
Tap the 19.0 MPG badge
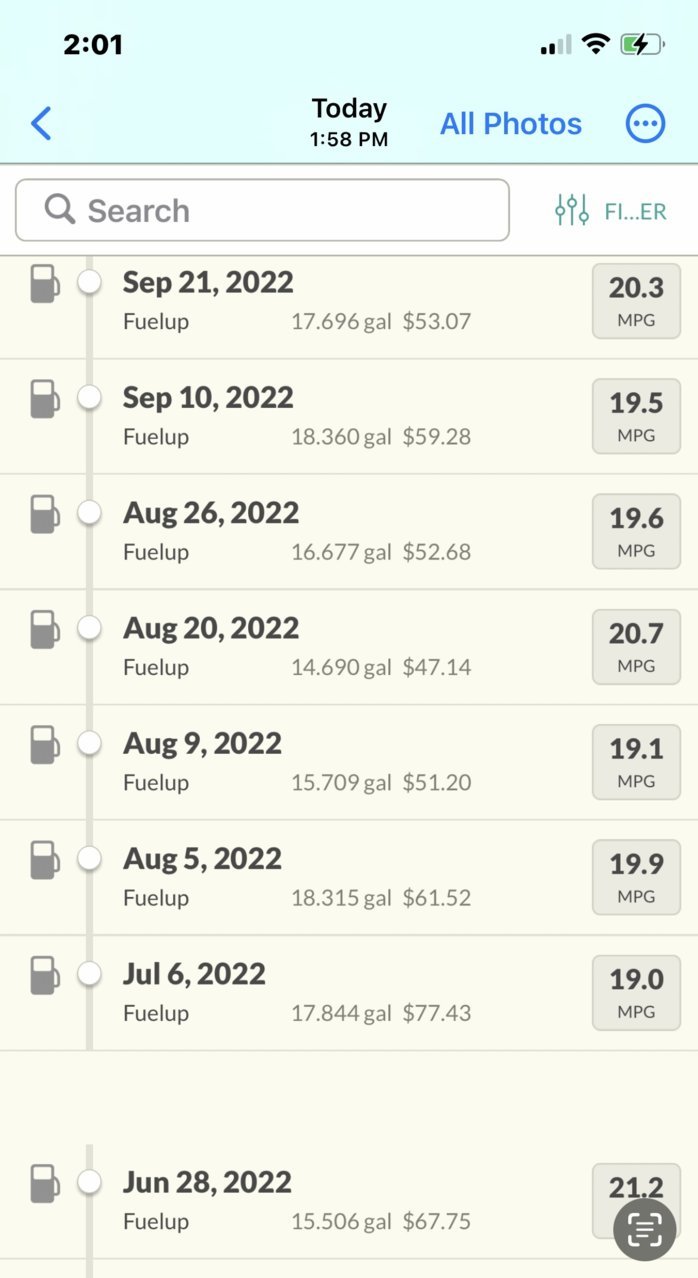(x=636, y=993)
